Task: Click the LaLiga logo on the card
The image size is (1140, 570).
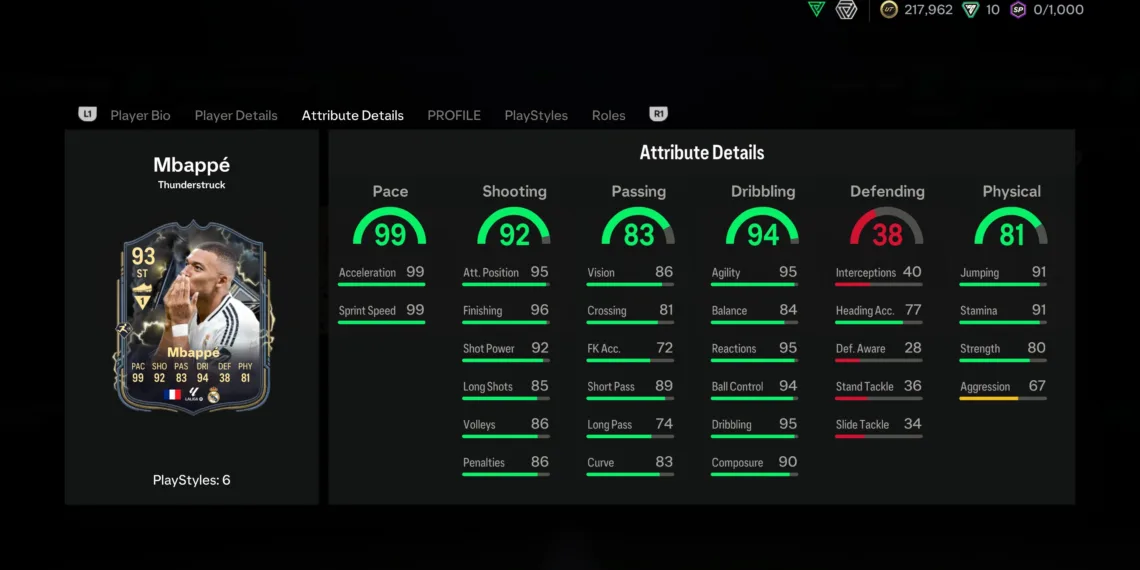Action: pos(193,395)
